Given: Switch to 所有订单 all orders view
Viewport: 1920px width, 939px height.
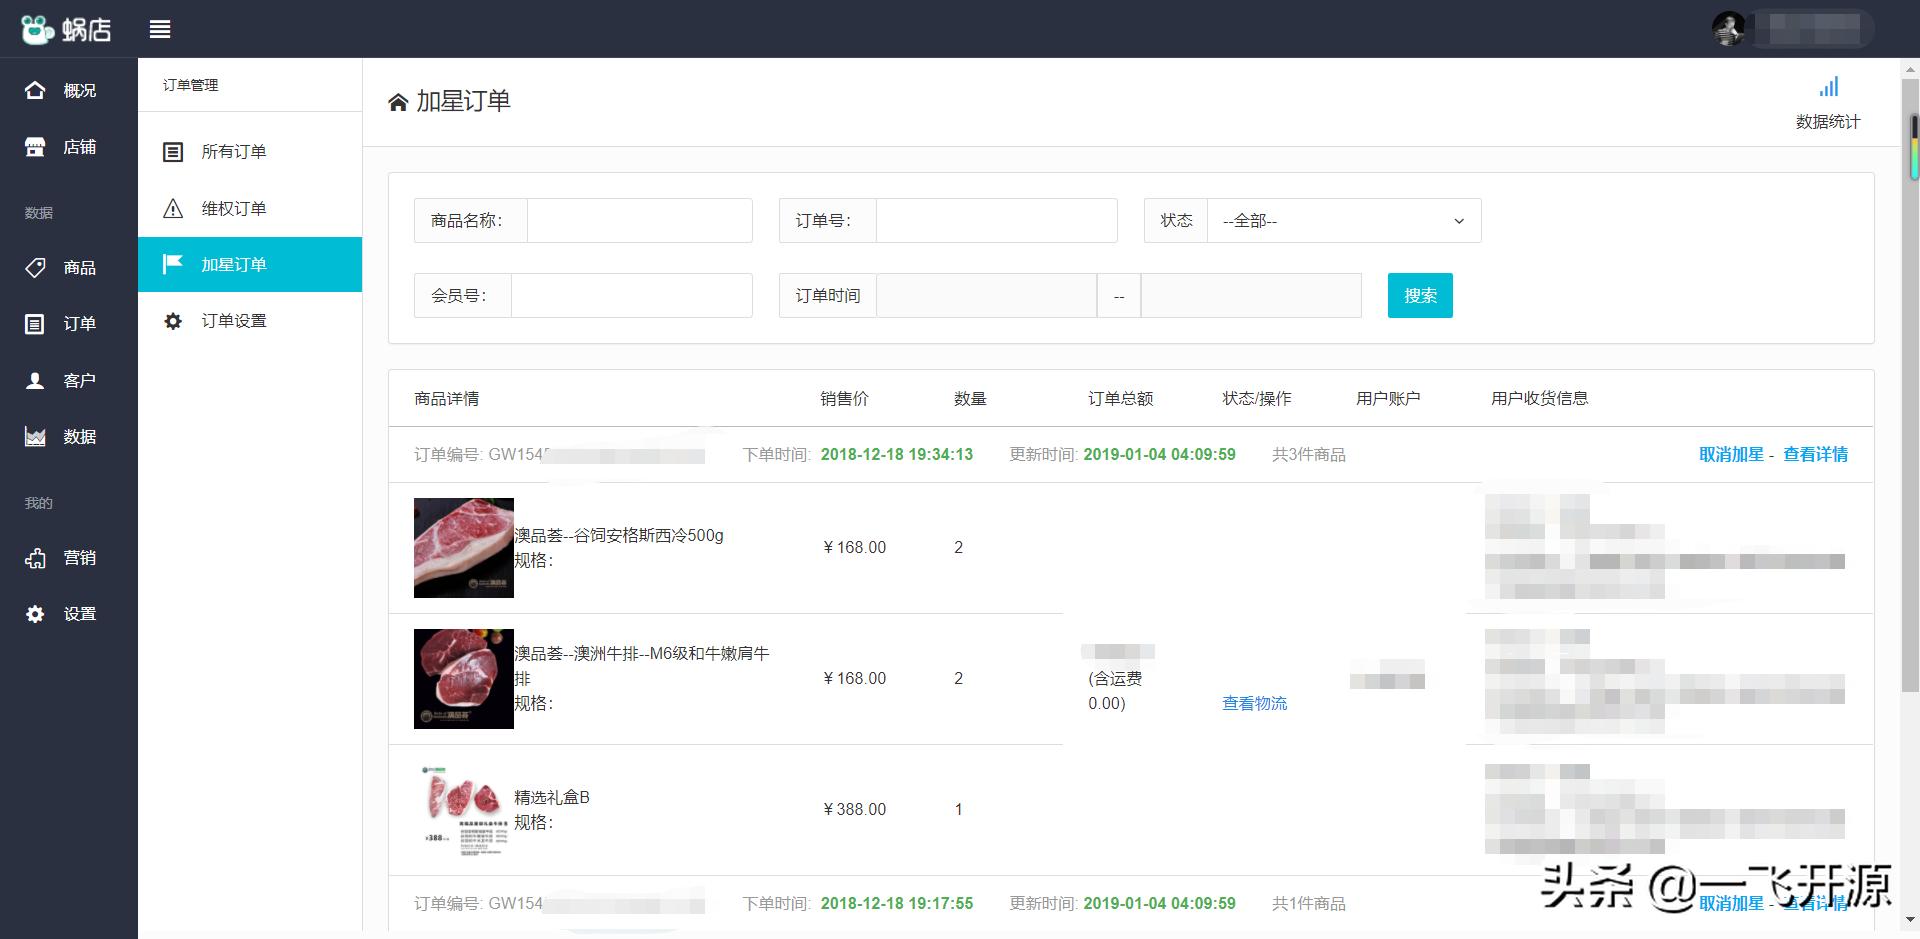Looking at the screenshot, I should 234,151.
